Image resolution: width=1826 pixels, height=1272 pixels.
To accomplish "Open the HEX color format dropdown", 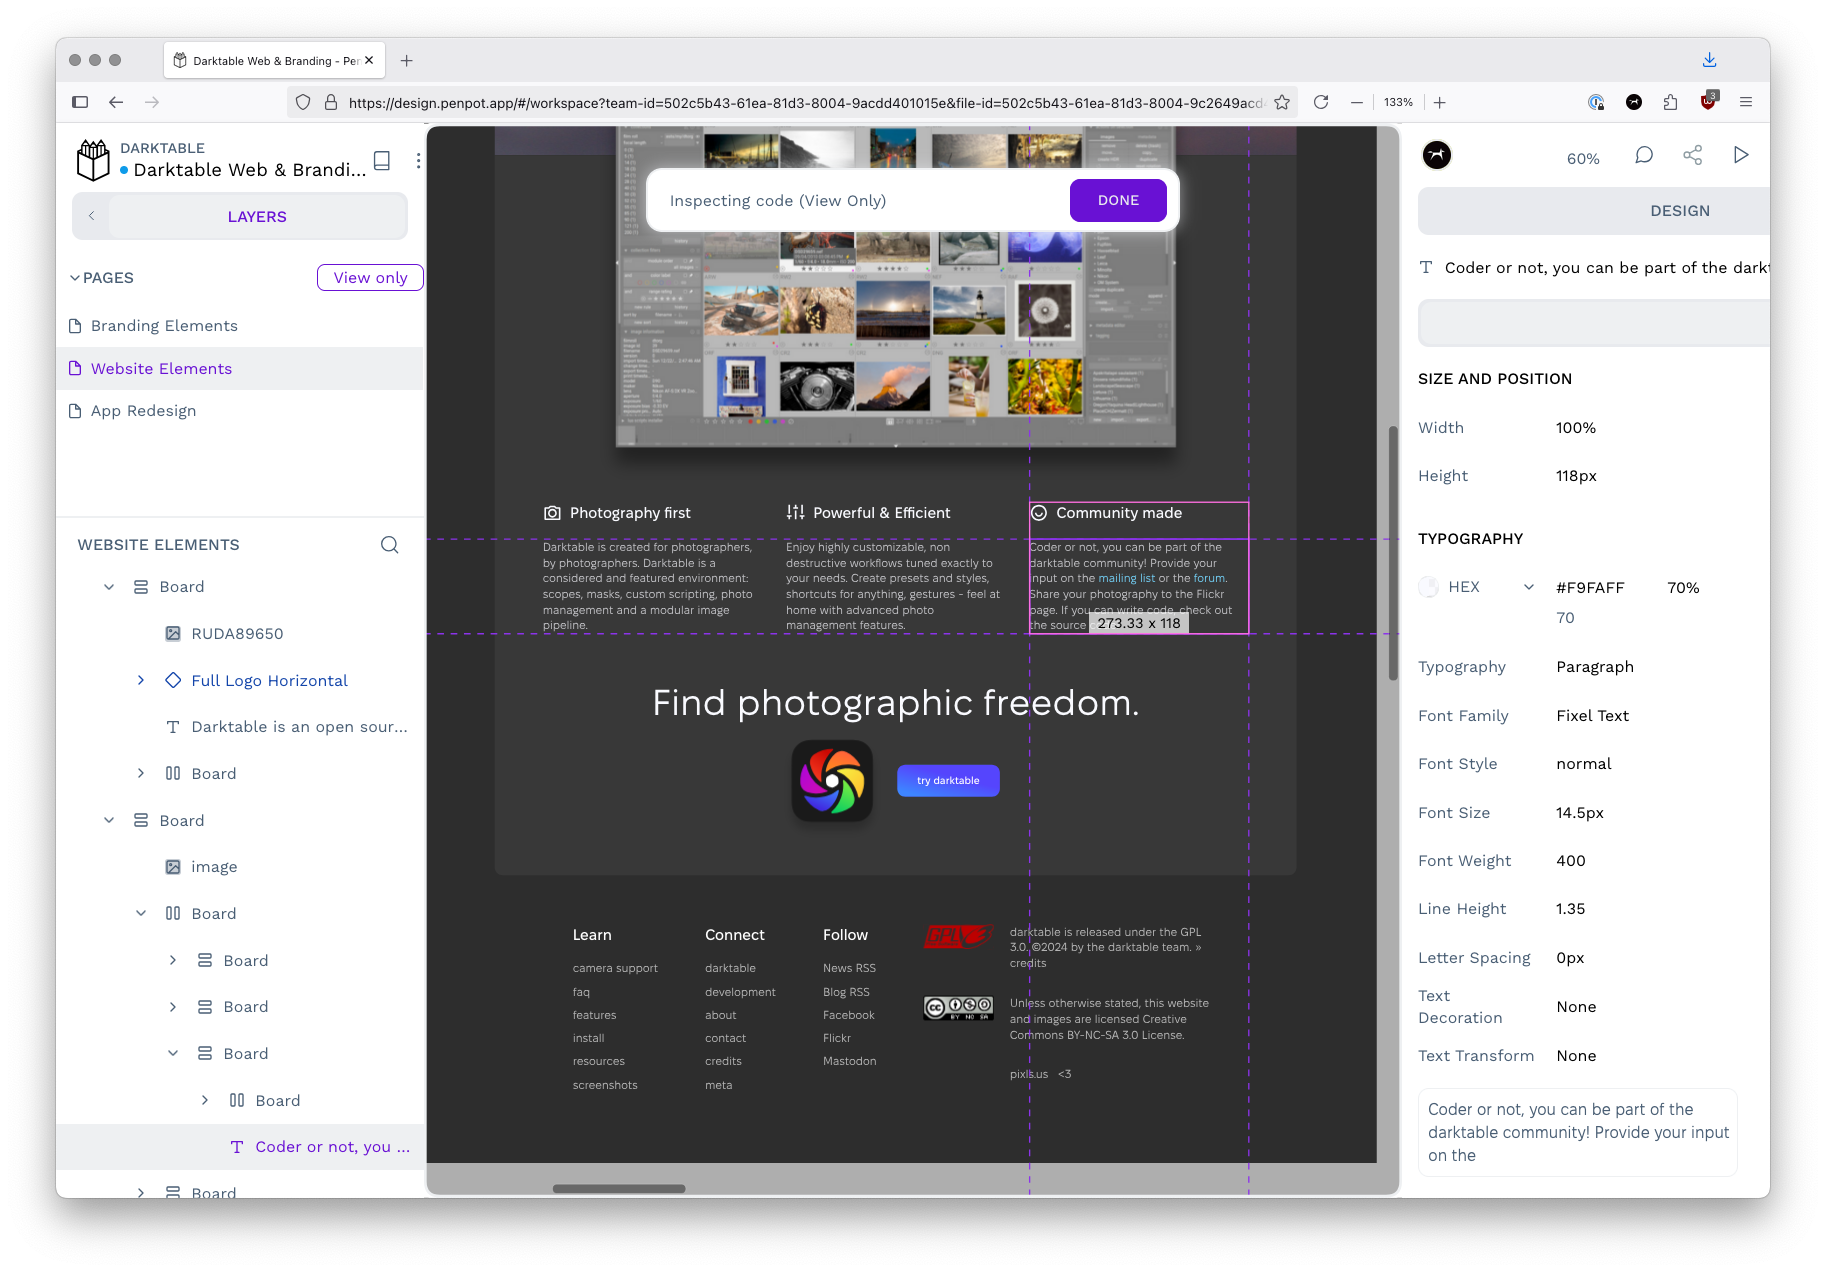I will (x=1528, y=587).
